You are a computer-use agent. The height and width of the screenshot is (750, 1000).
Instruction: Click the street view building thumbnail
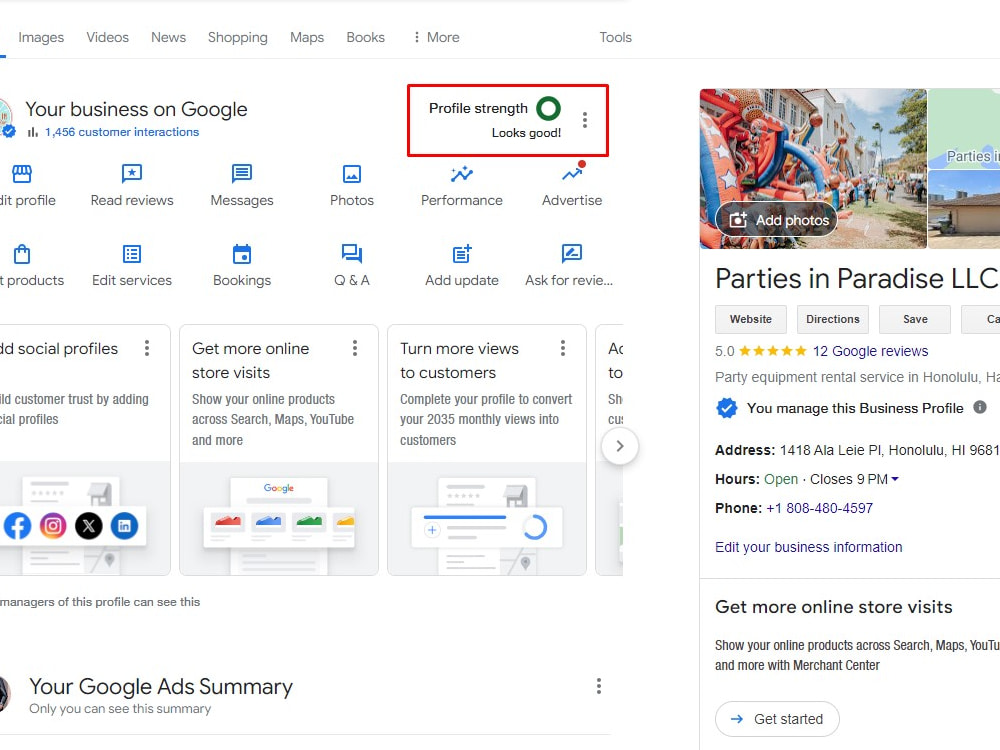[x=964, y=209]
